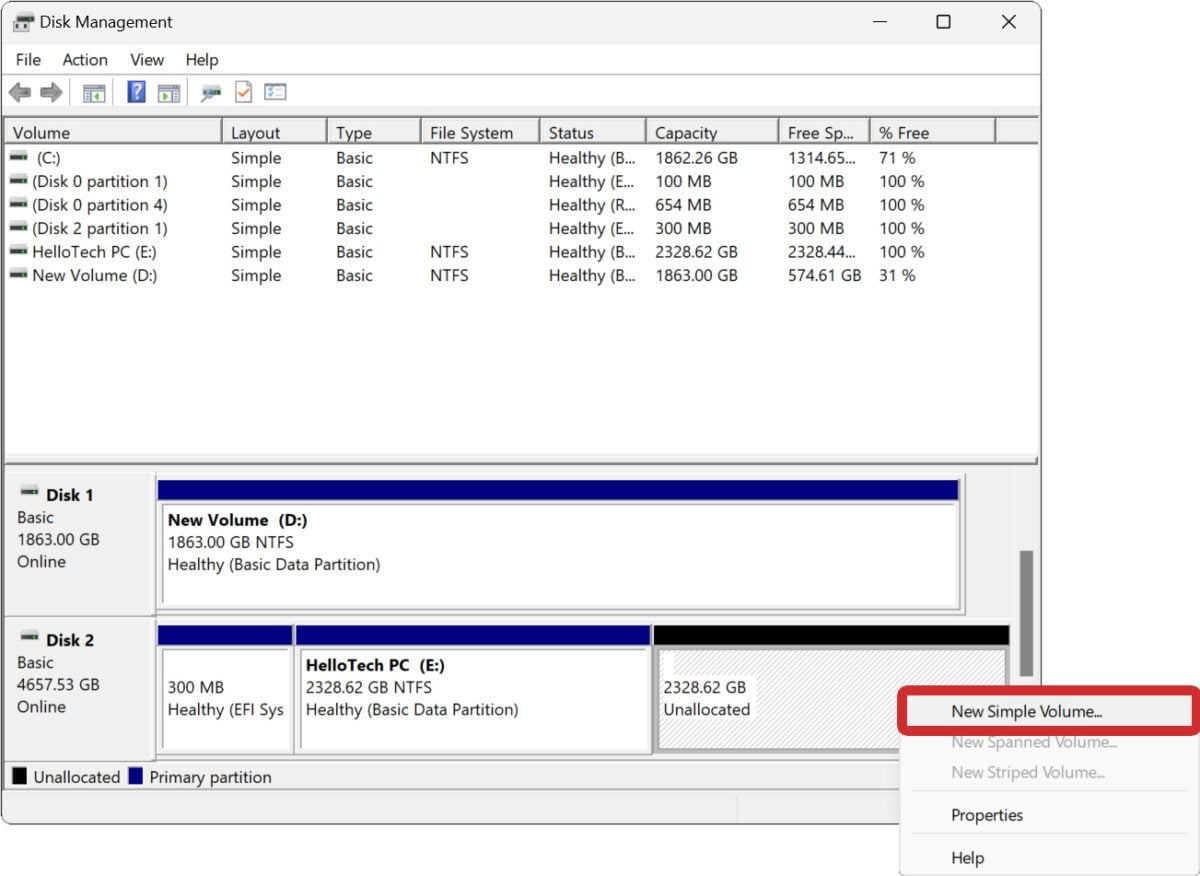Click Help in the context menu
Viewport: 1200px width, 876px height.
coord(967,858)
